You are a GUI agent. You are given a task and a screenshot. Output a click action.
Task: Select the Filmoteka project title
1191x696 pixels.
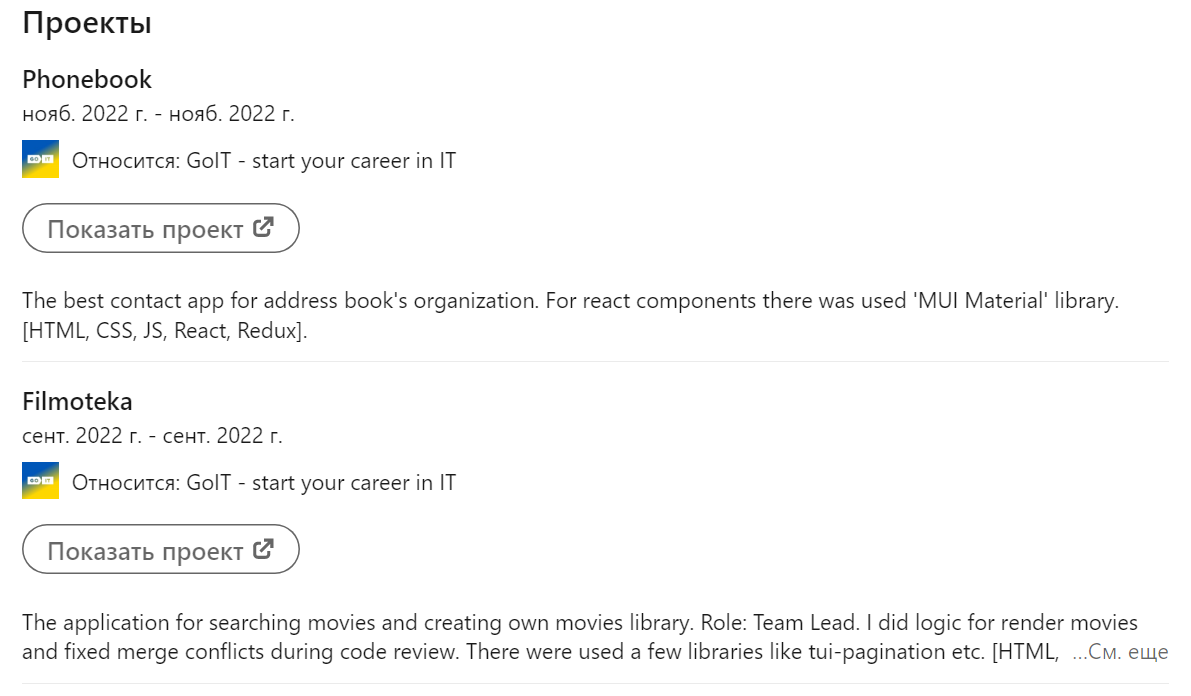(77, 401)
